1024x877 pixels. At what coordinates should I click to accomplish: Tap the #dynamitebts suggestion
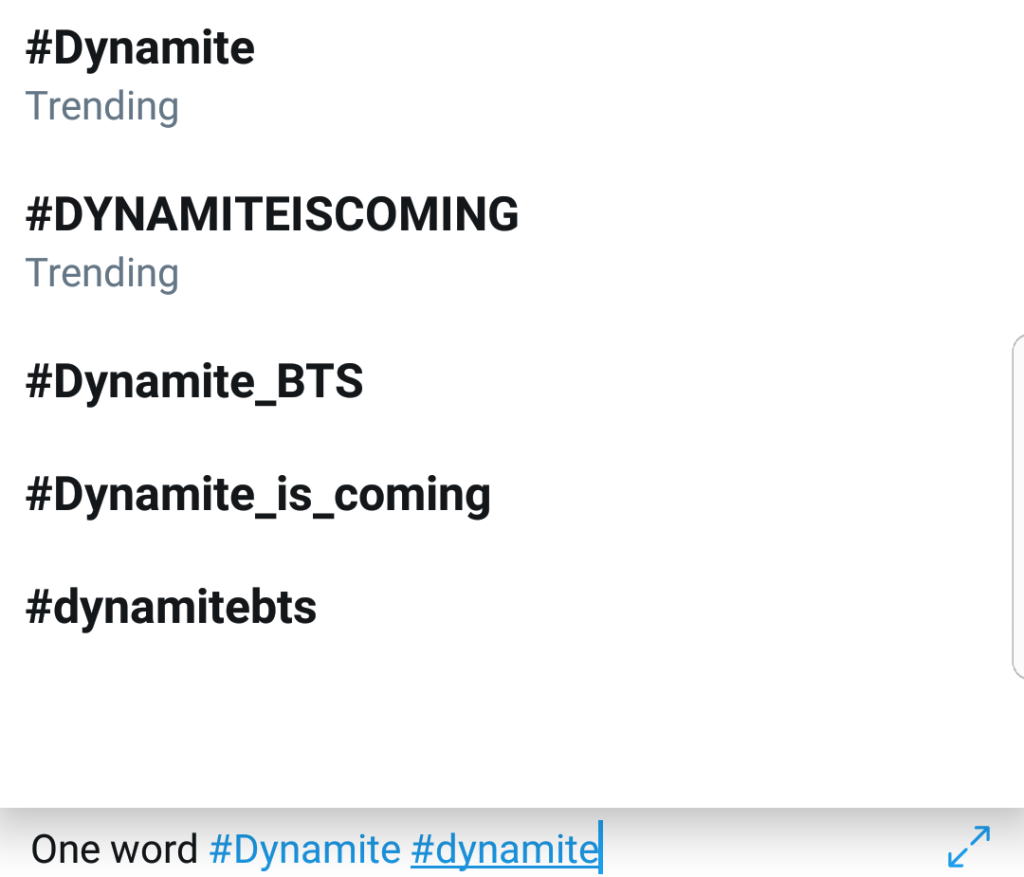click(171, 607)
